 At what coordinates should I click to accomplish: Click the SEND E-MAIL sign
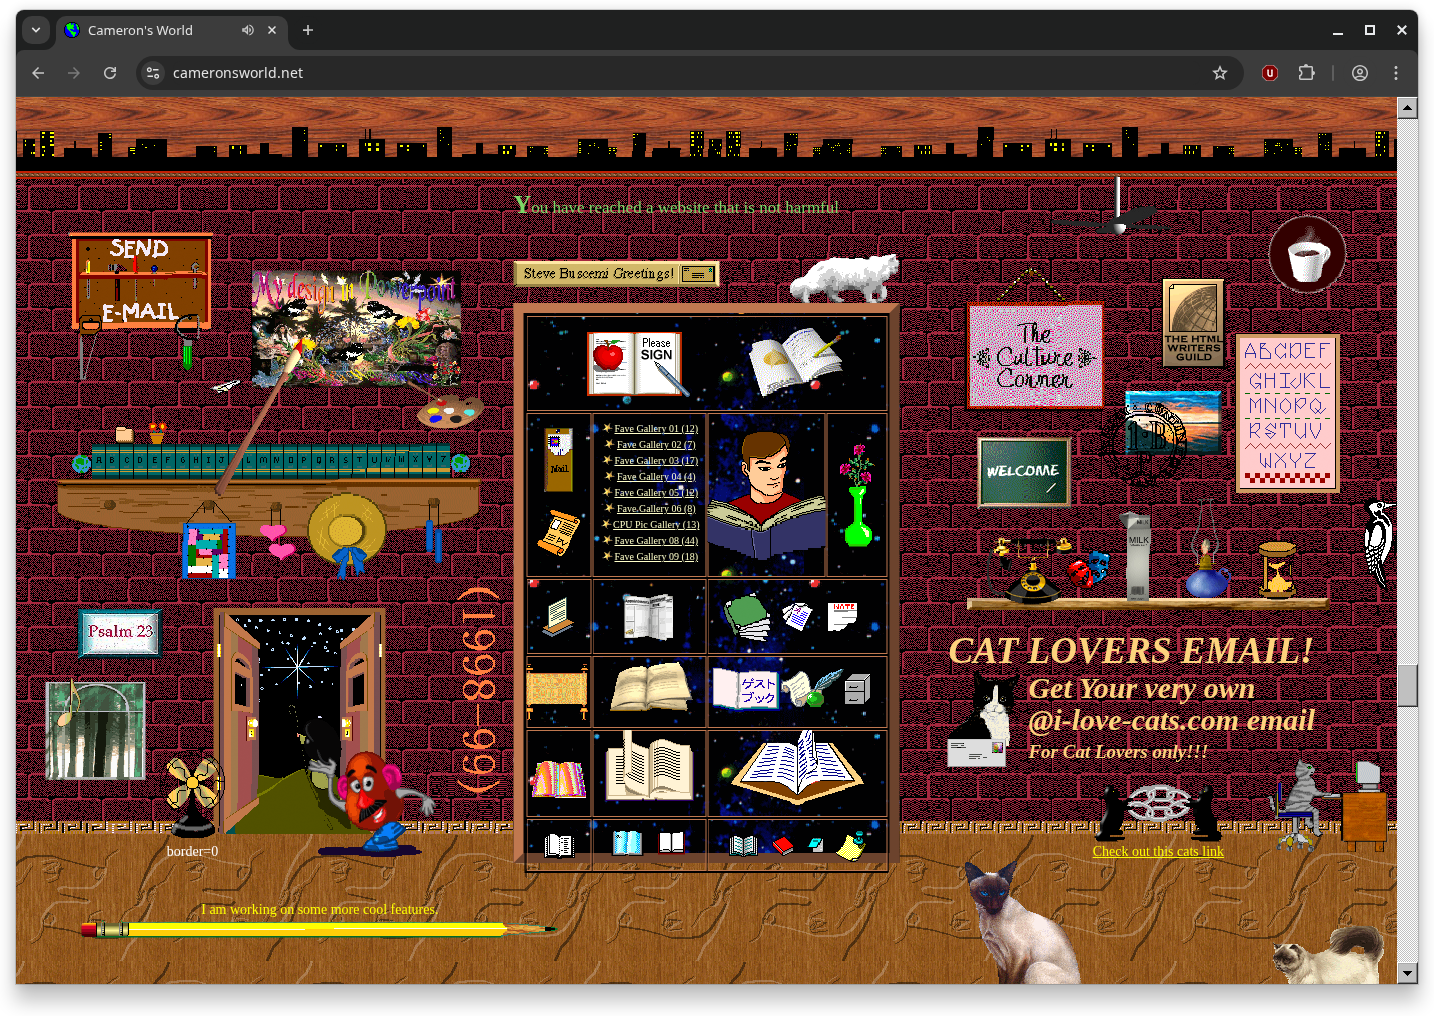[x=141, y=281]
